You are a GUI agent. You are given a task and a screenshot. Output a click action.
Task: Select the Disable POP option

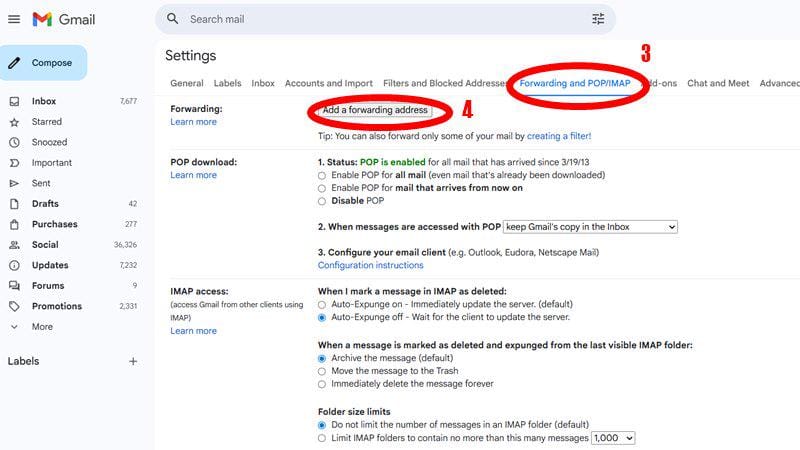321,201
